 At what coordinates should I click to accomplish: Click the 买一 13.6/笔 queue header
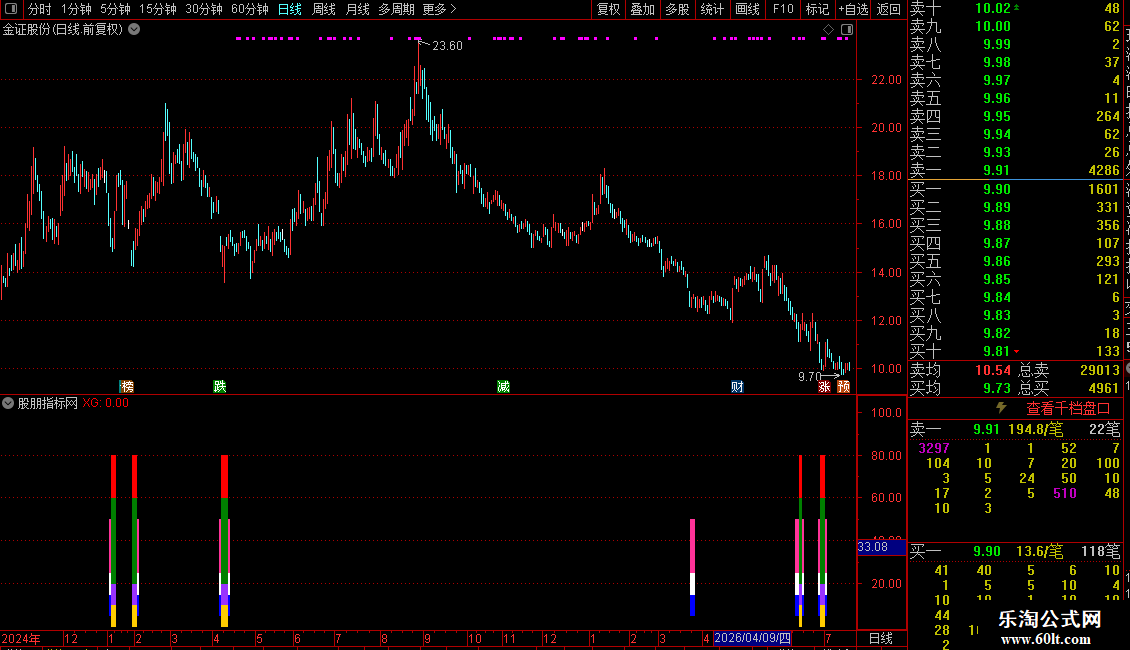[x=1015, y=551]
